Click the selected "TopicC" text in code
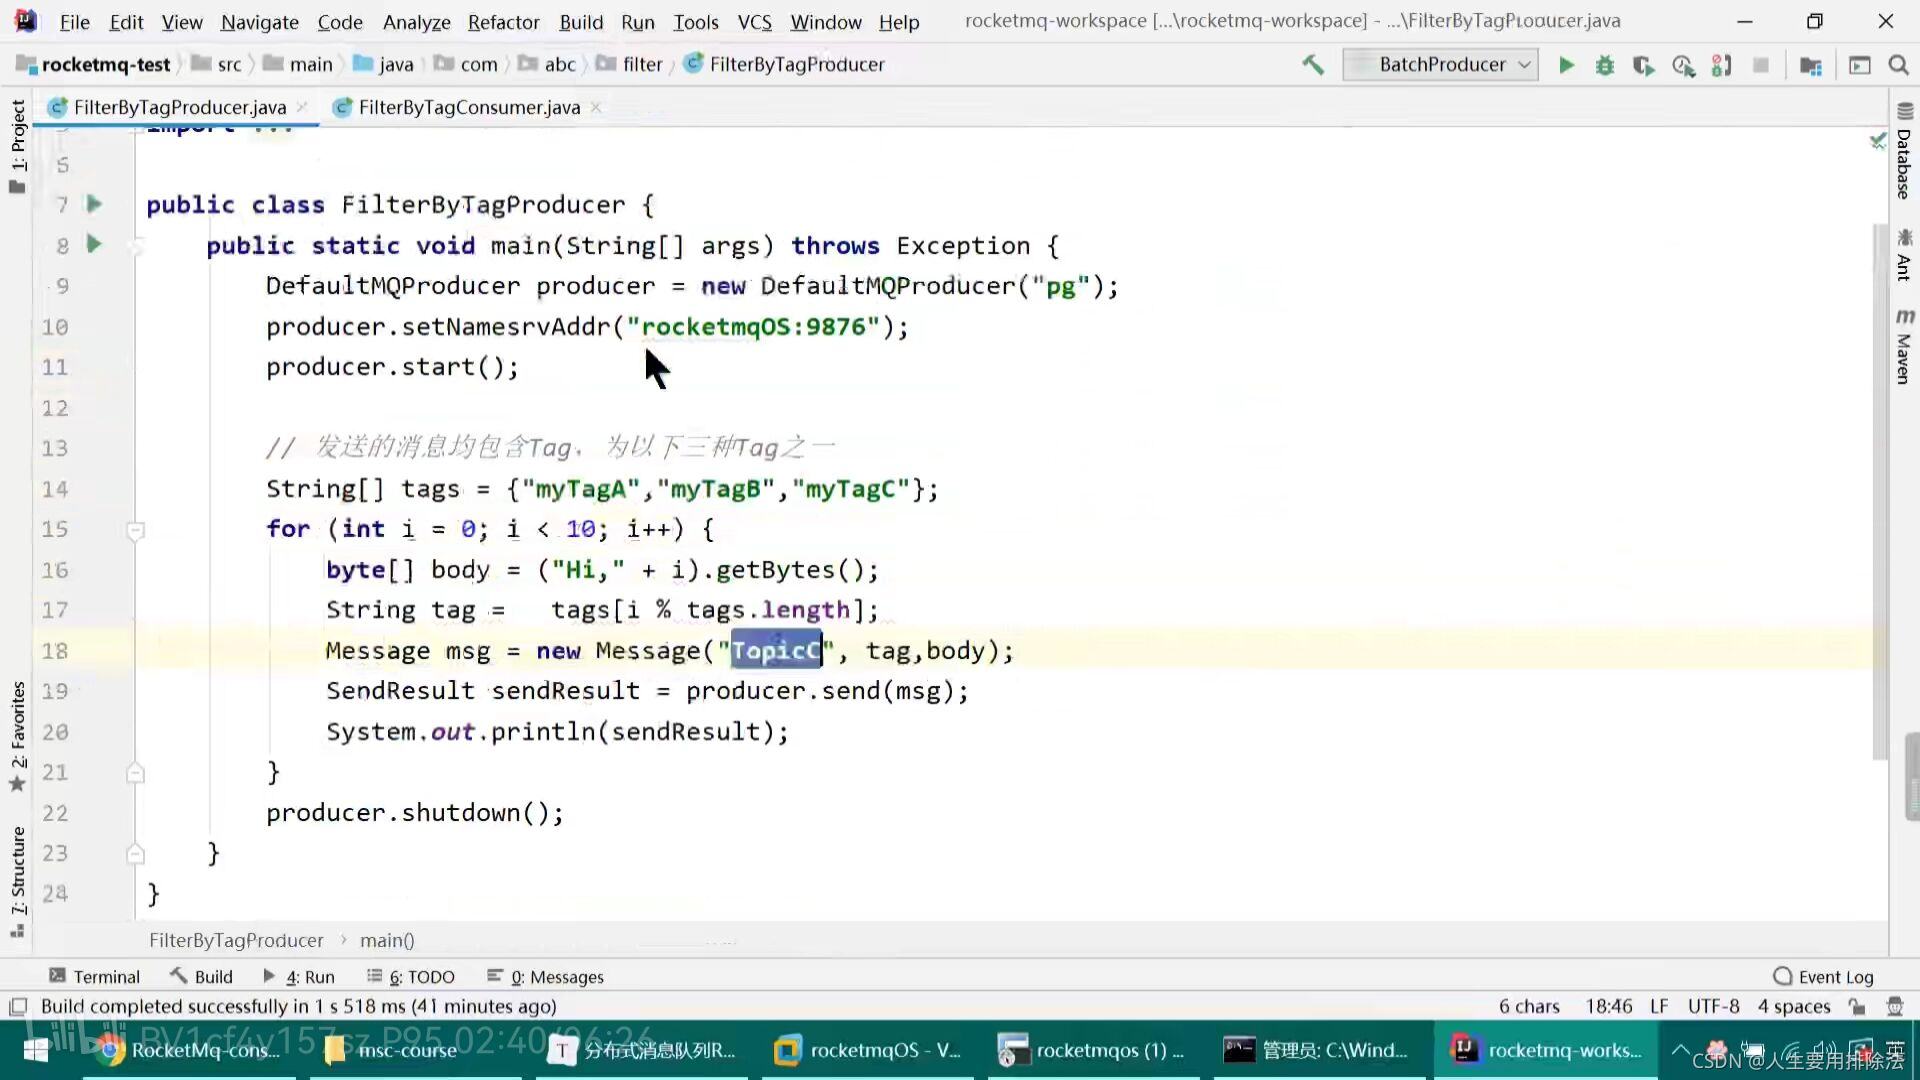The image size is (1920, 1080). tap(776, 651)
